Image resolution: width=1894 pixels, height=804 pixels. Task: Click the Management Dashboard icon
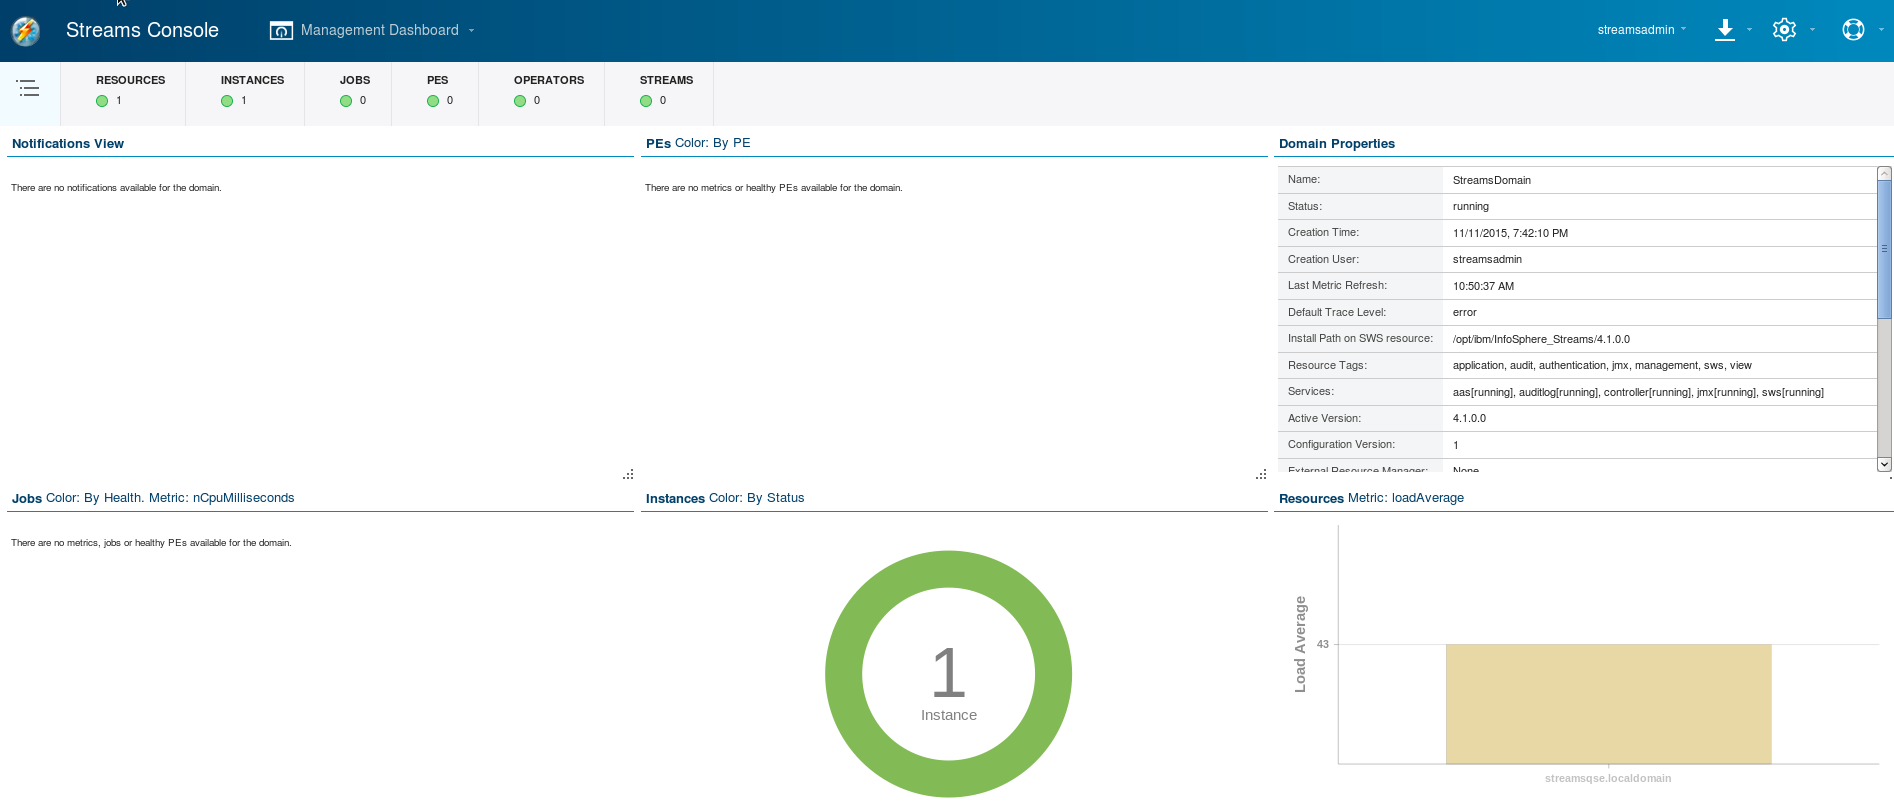(281, 31)
